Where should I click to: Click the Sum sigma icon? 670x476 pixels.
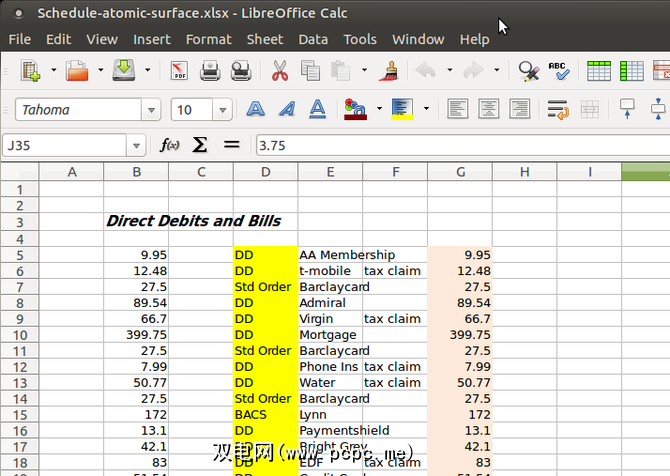click(200, 145)
